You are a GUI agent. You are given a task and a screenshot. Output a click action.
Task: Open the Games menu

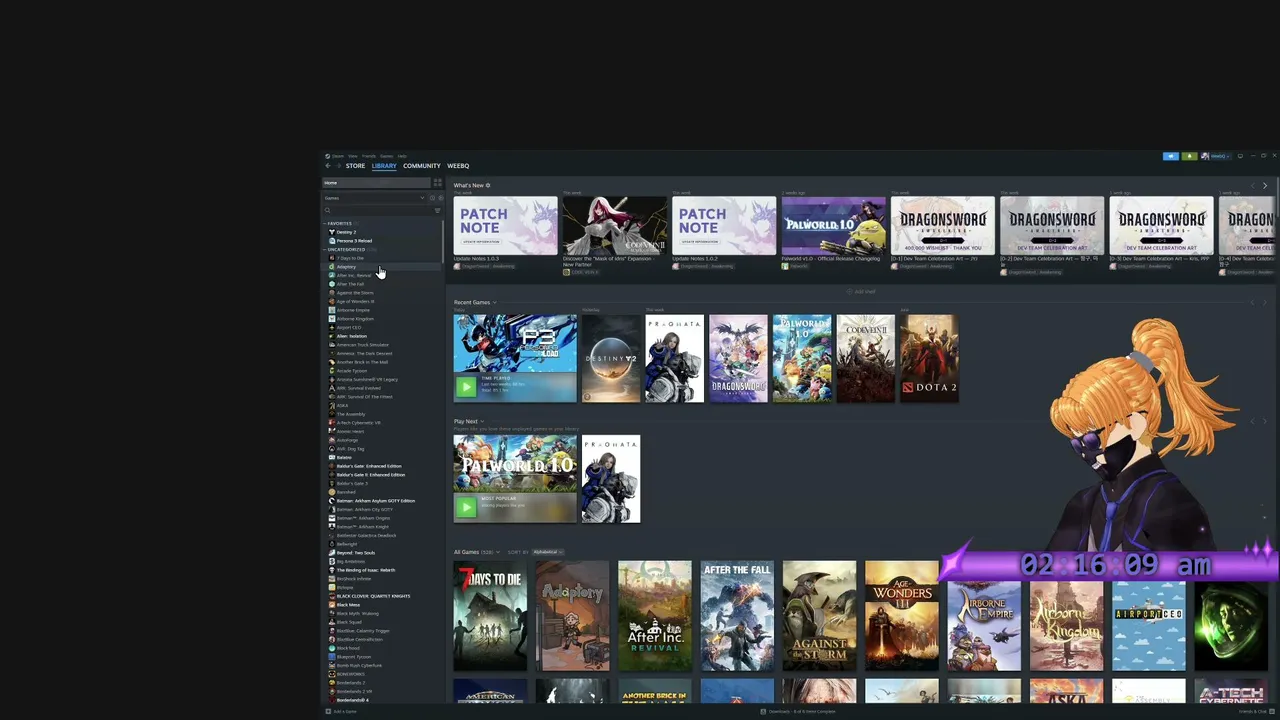(x=386, y=156)
